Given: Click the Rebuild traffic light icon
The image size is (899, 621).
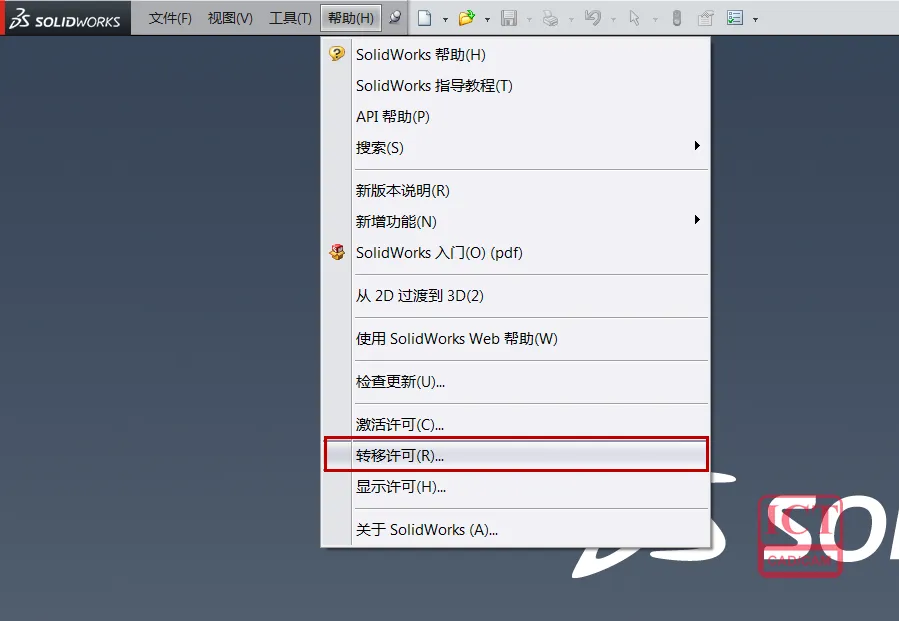Looking at the screenshot, I should pos(677,18).
